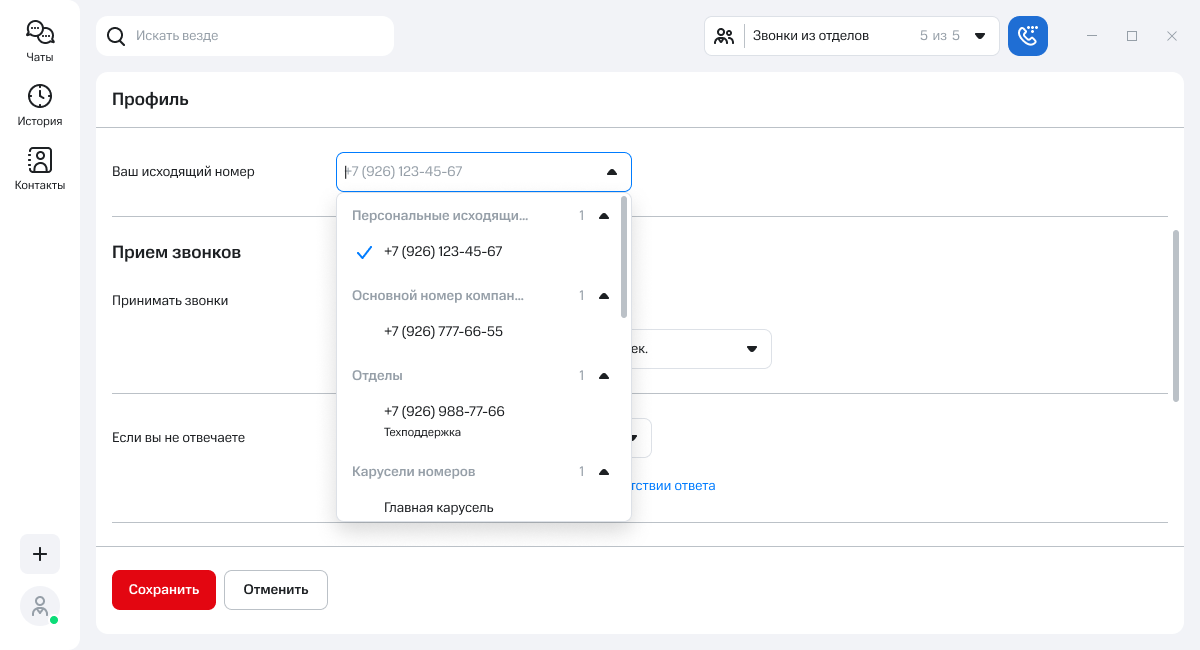Select Главная карусель option

(x=439, y=508)
